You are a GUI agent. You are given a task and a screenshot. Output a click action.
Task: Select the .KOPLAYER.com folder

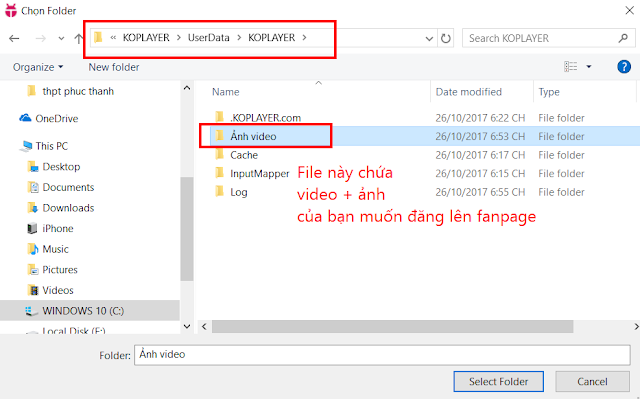pos(265,118)
